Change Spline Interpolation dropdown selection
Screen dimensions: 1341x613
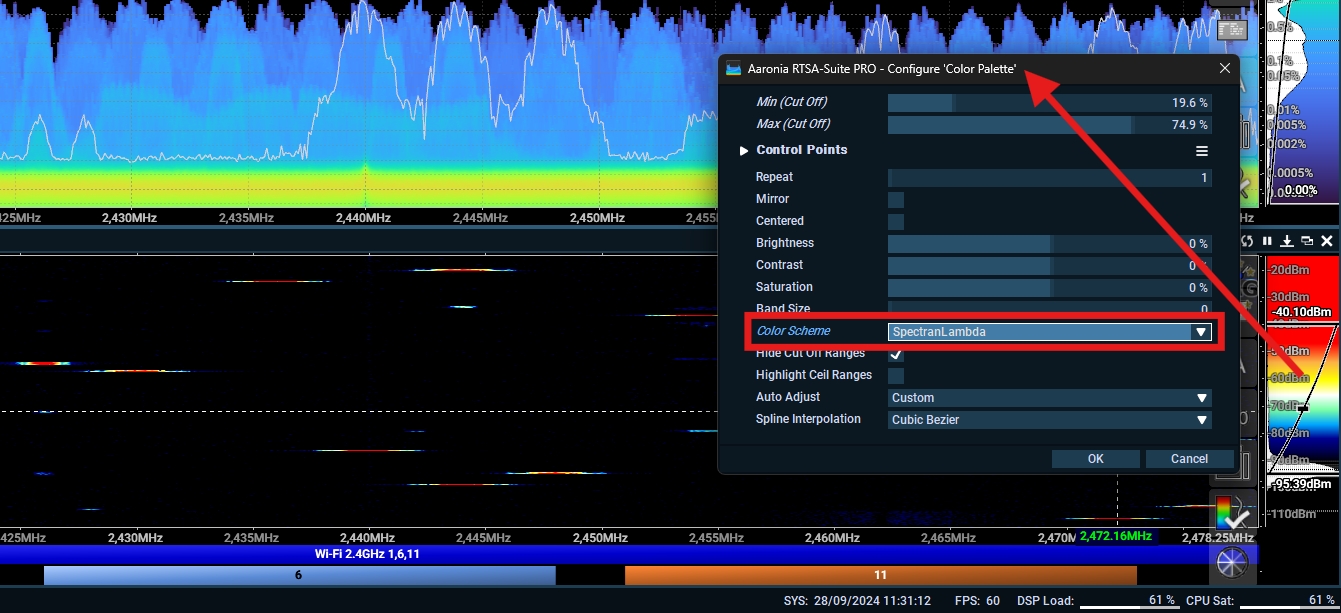click(1049, 420)
